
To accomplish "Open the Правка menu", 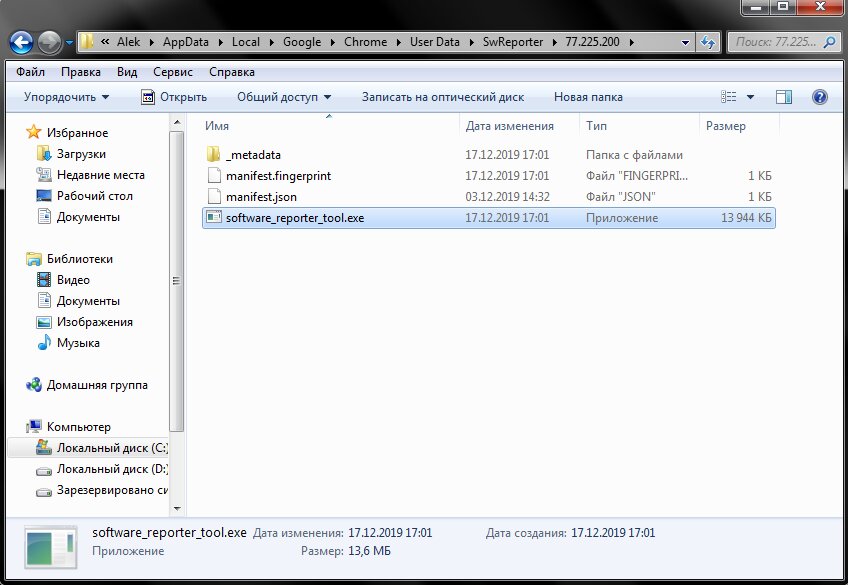I will pyautogui.click(x=81, y=72).
